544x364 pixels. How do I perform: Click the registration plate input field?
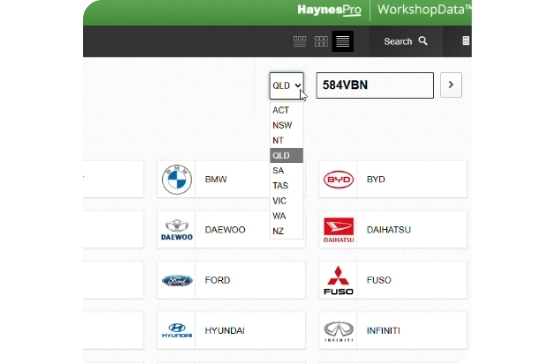click(x=375, y=85)
